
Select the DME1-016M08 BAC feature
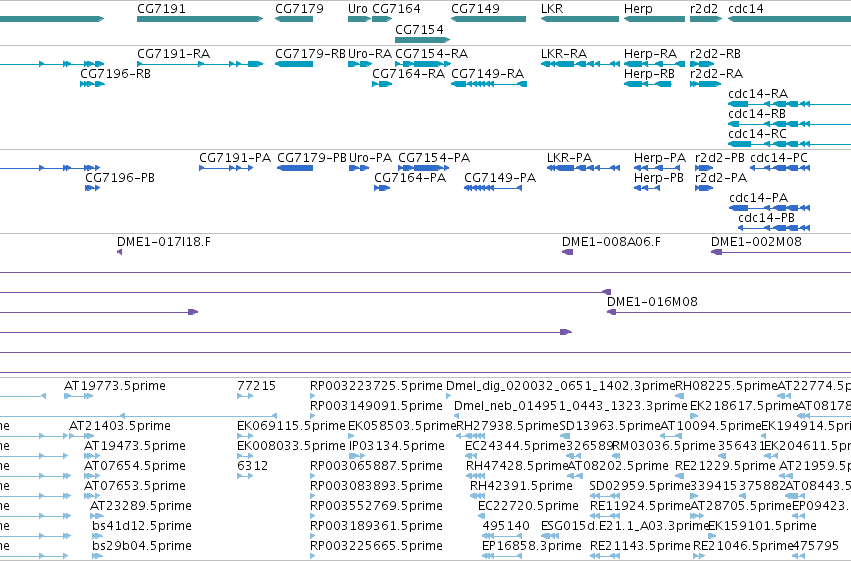729,313
